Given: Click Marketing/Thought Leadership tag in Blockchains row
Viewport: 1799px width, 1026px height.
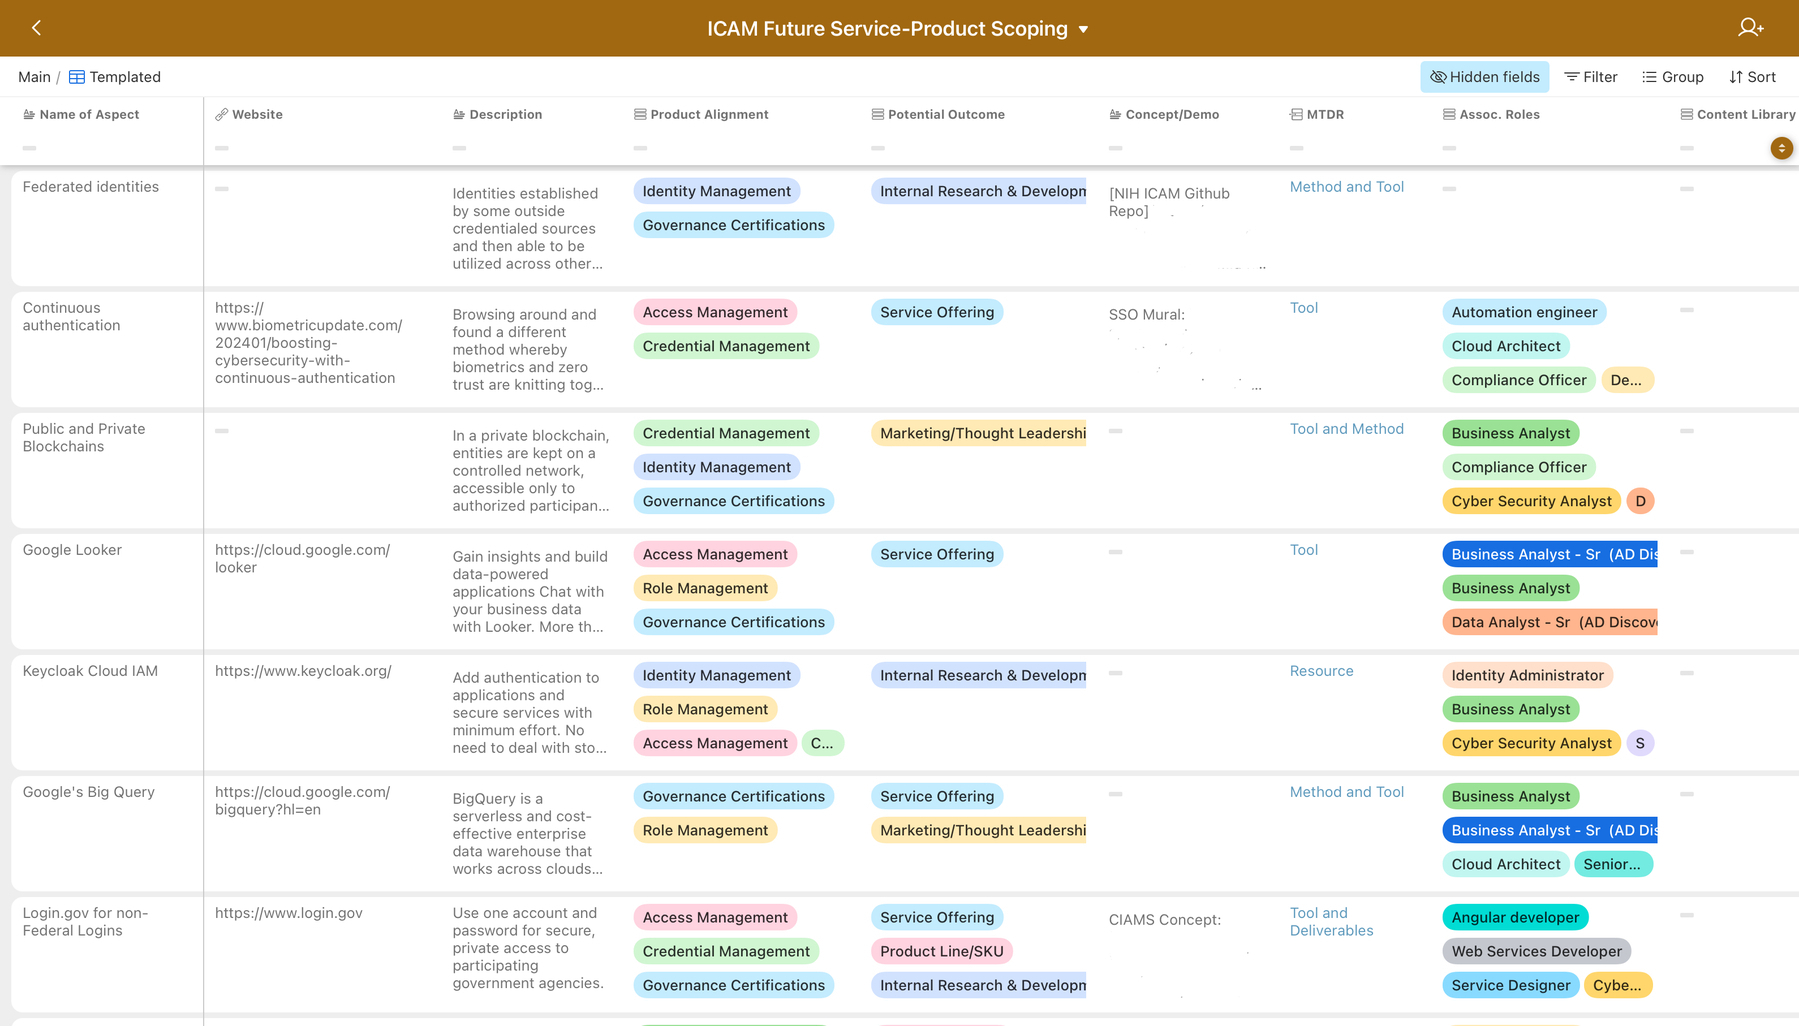Looking at the screenshot, I should [x=979, y=433].
